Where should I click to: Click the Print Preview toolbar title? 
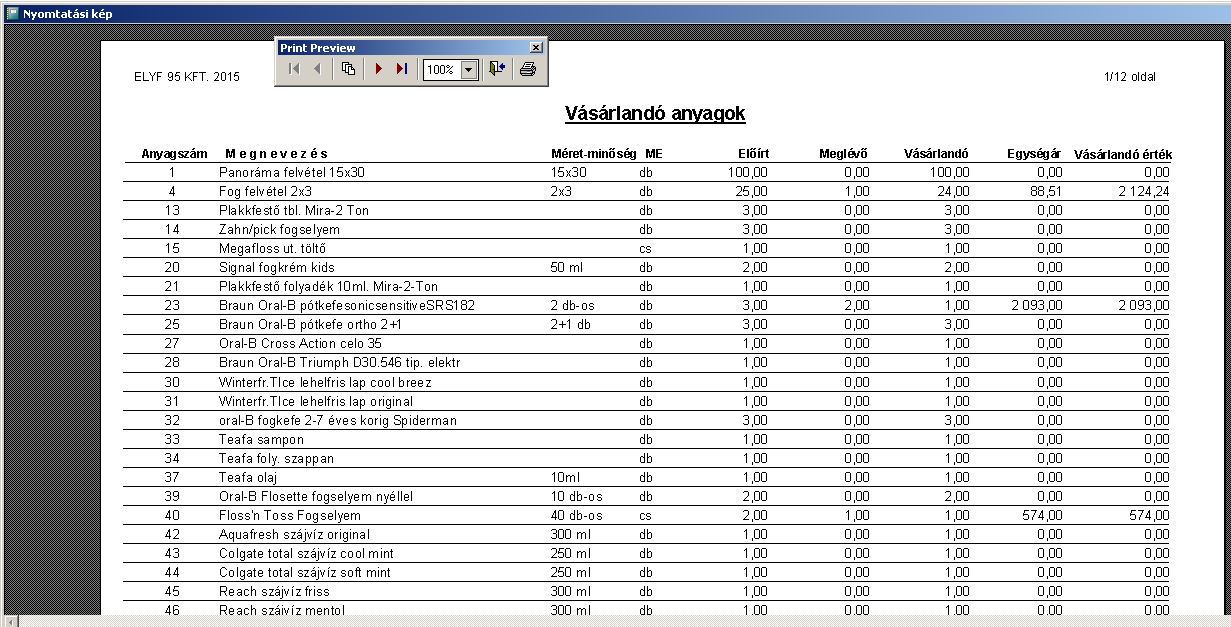click(x=317, y=47)
